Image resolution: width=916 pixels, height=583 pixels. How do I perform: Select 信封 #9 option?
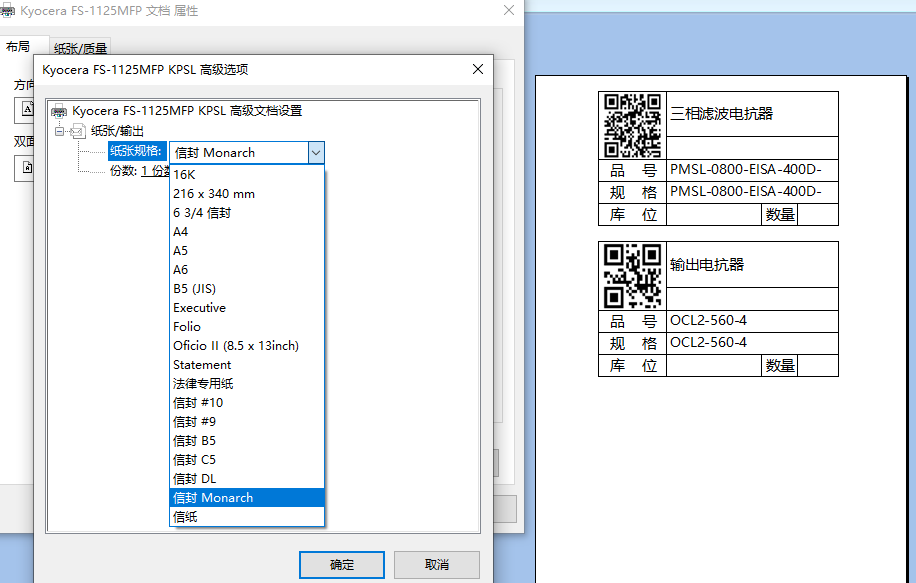click(x=247, y=421)
